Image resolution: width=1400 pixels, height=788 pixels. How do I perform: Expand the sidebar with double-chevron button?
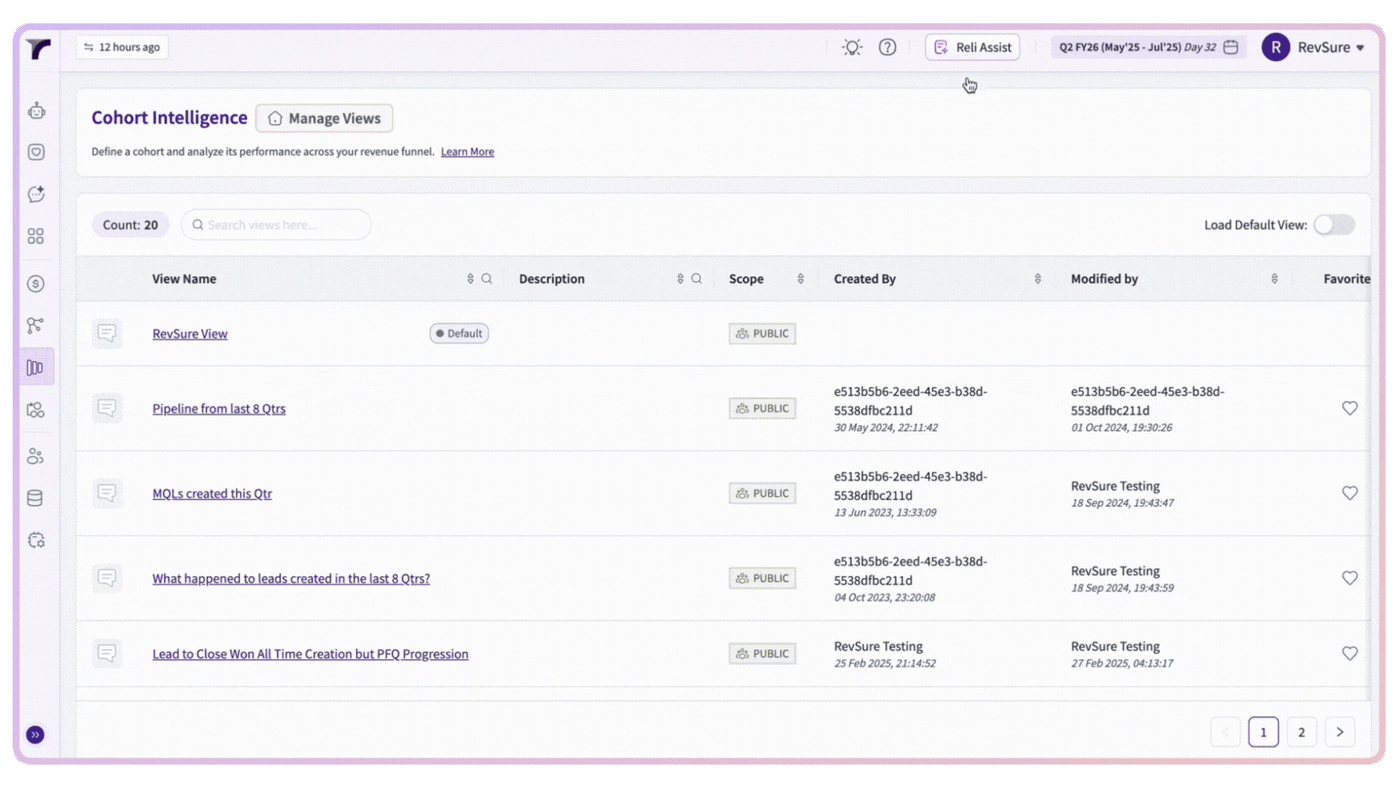click(x=35, y=735)
